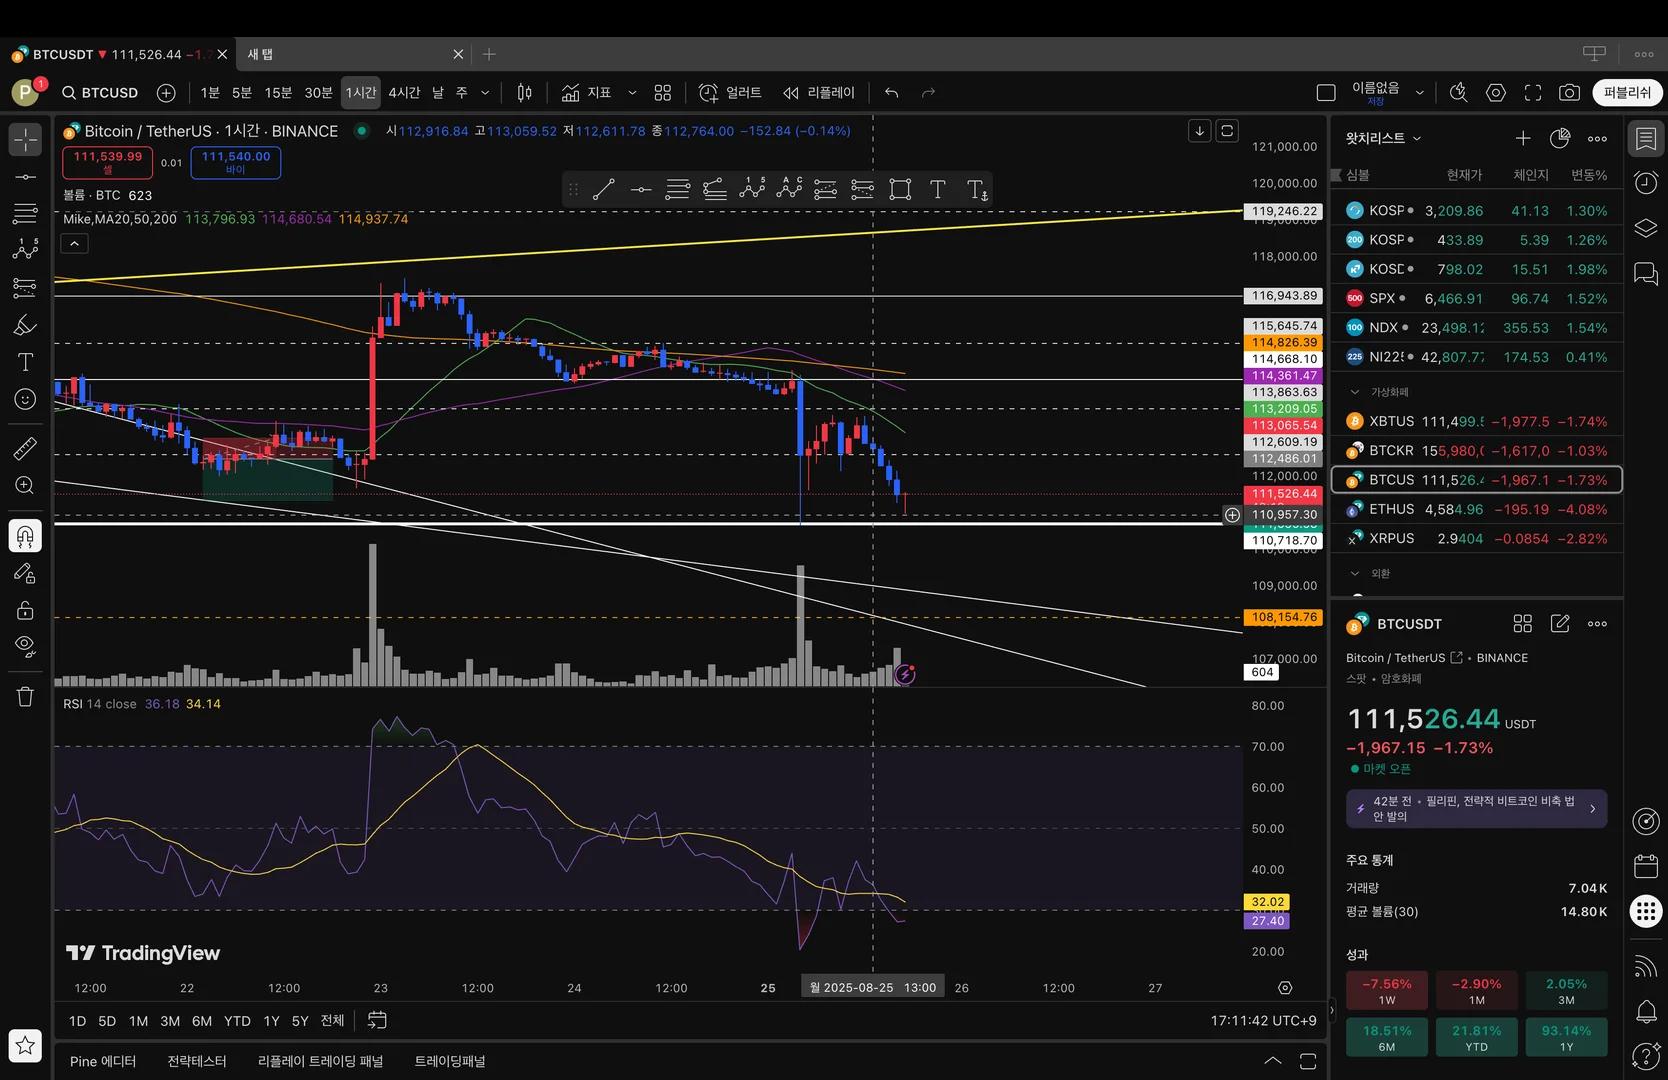Viewport: 1668px width, 1080px height.
Task: Click the 퍼블리쉬 publish button
Action: coord(1627,93)
